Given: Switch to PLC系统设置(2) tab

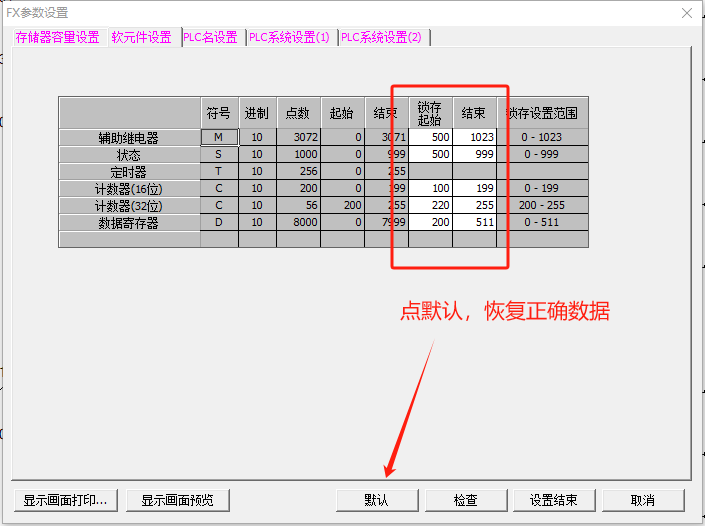Looking at the screenshot, I should [x=381, y=37].
